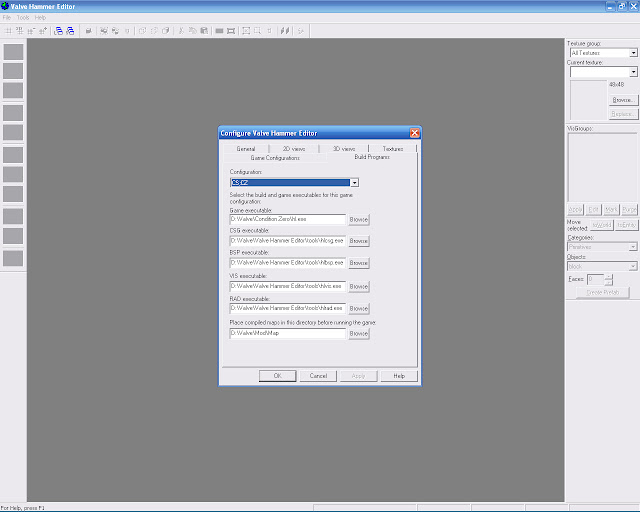Switch to the General tab
The image size is (640, 512).
[x=246, y=149]
